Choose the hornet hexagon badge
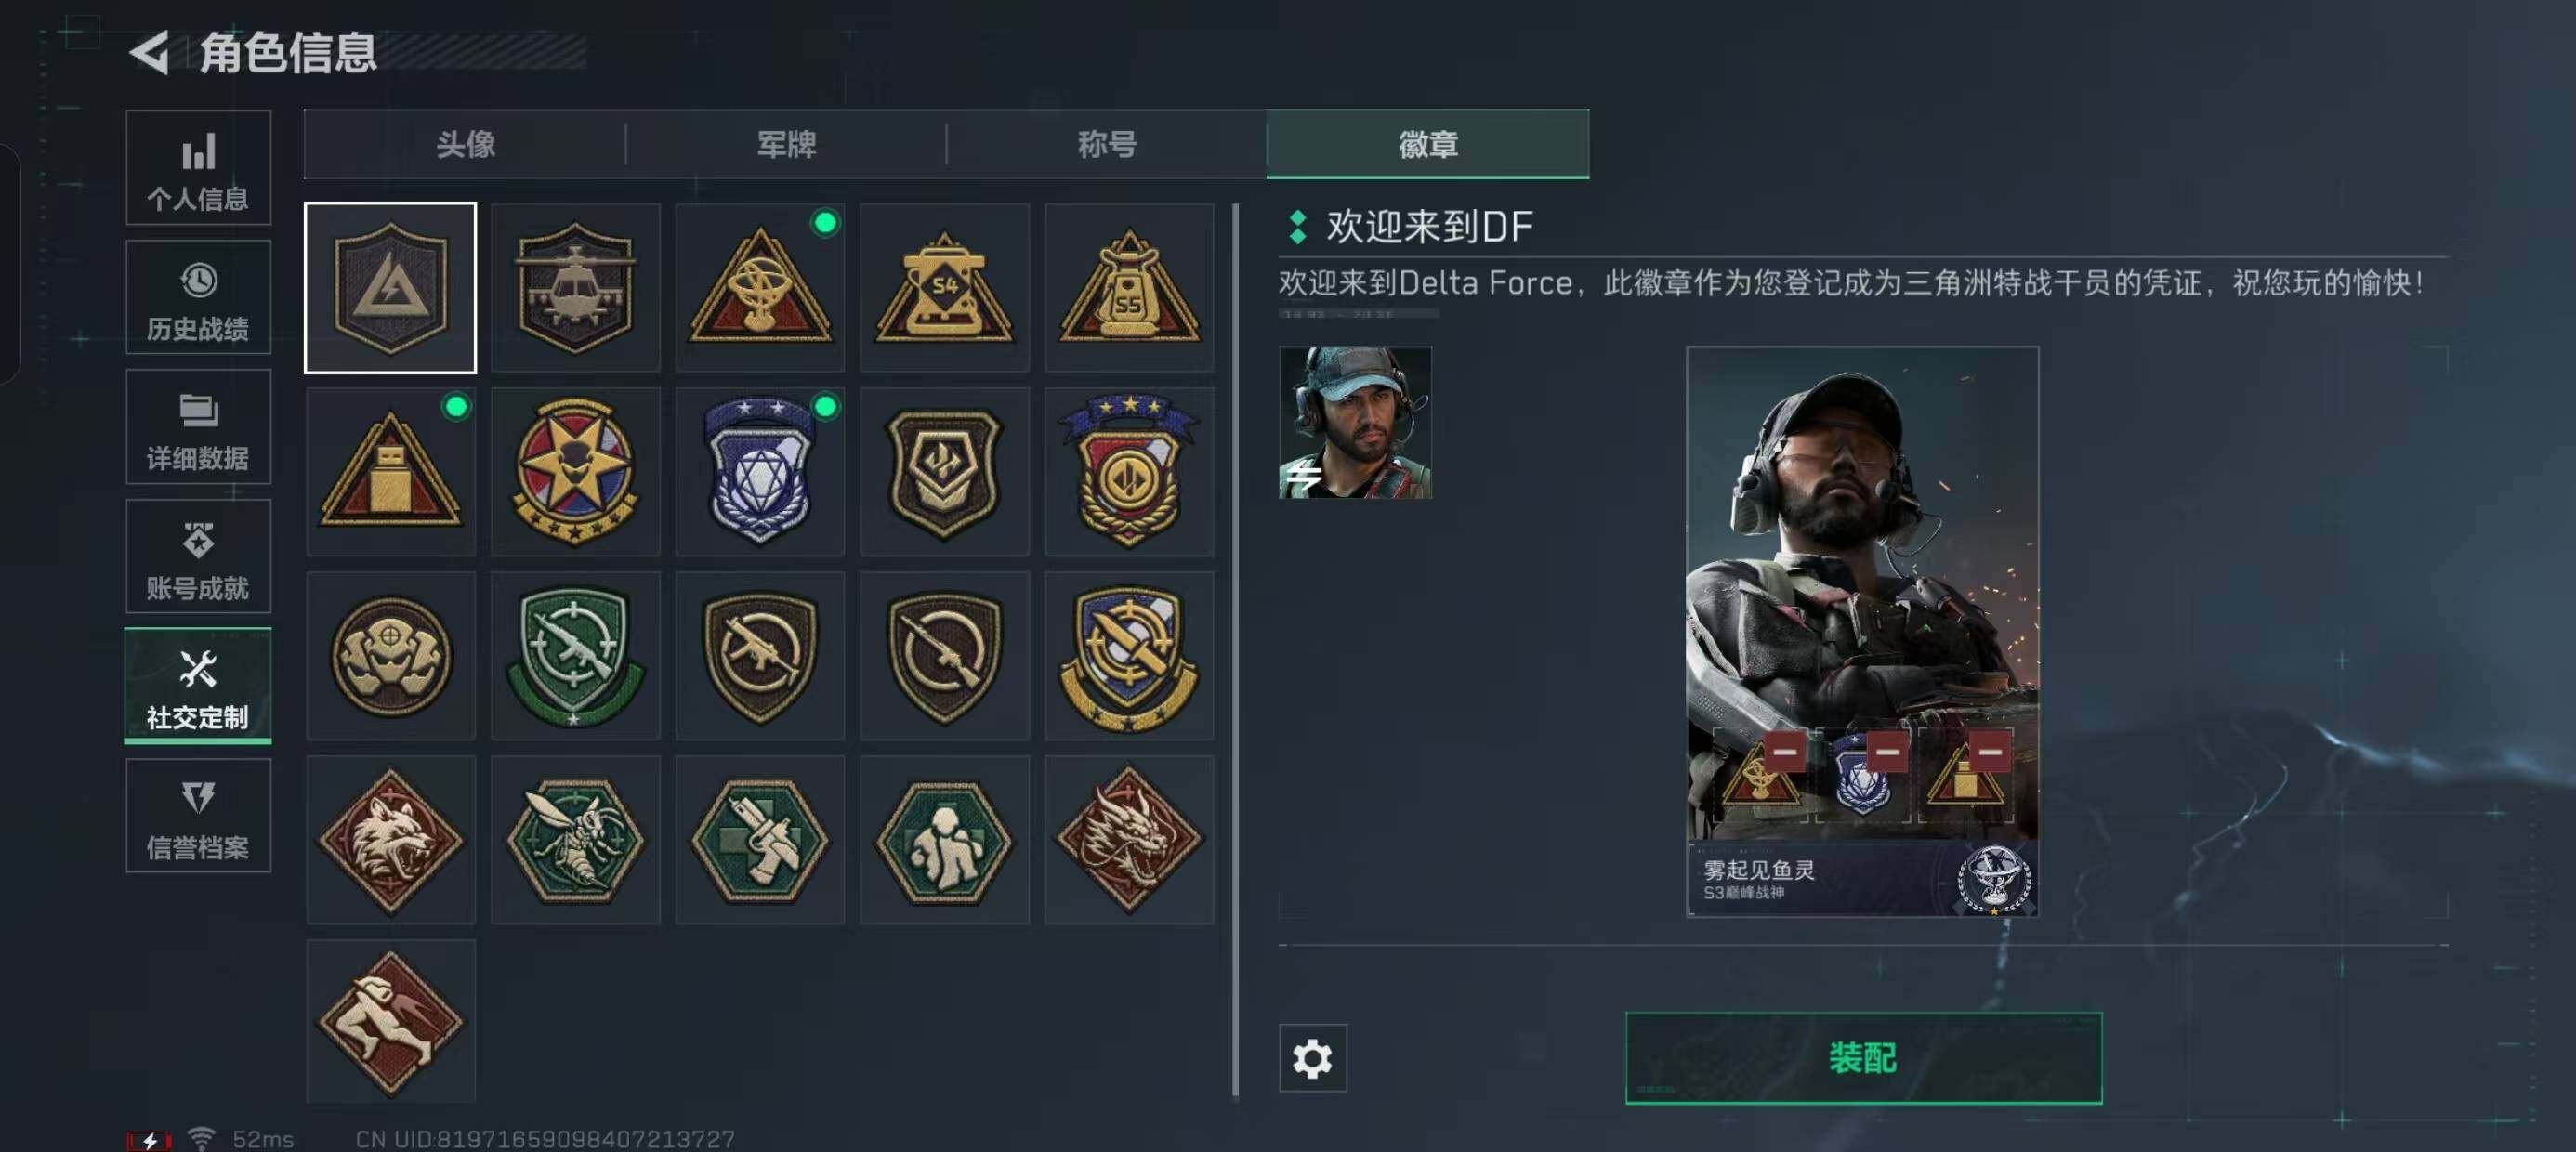The width and height of the screenshot is (2576, 1152). click(575, 840)
